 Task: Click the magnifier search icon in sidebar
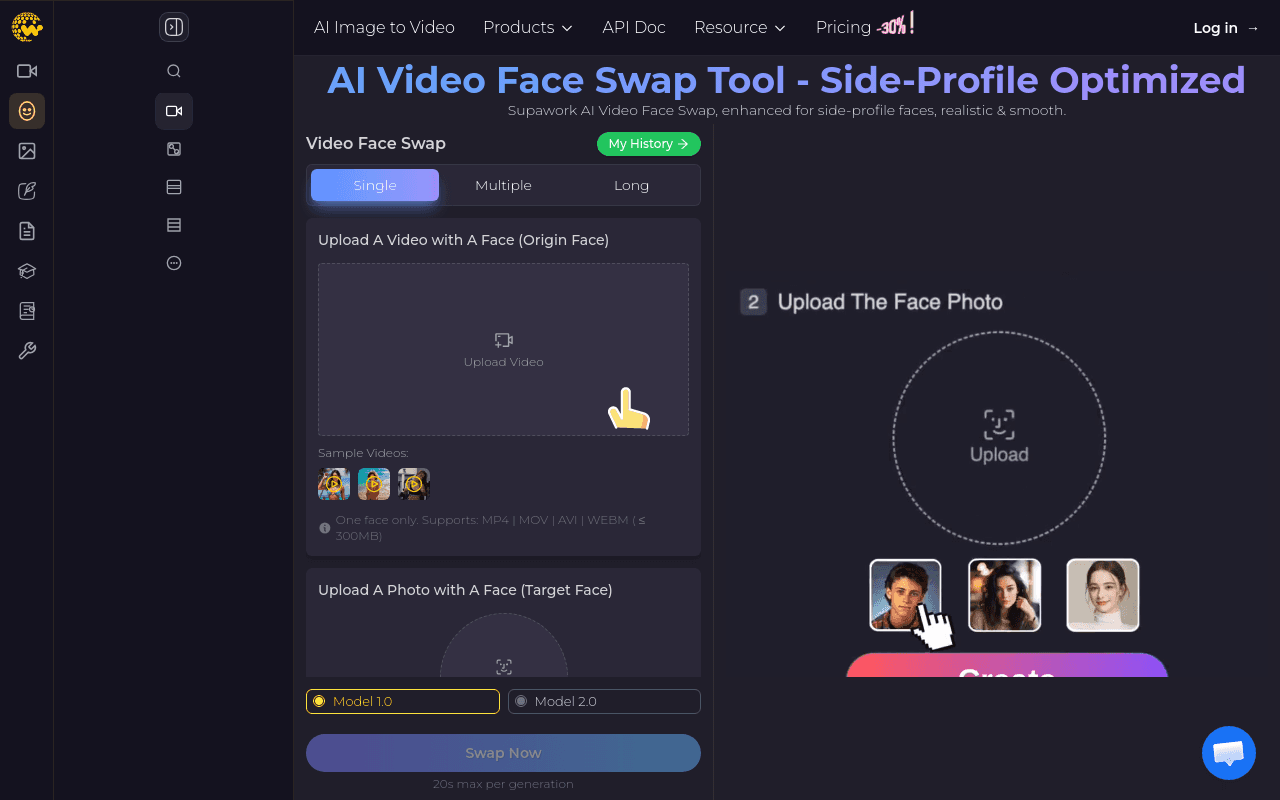tap(174, 71)
